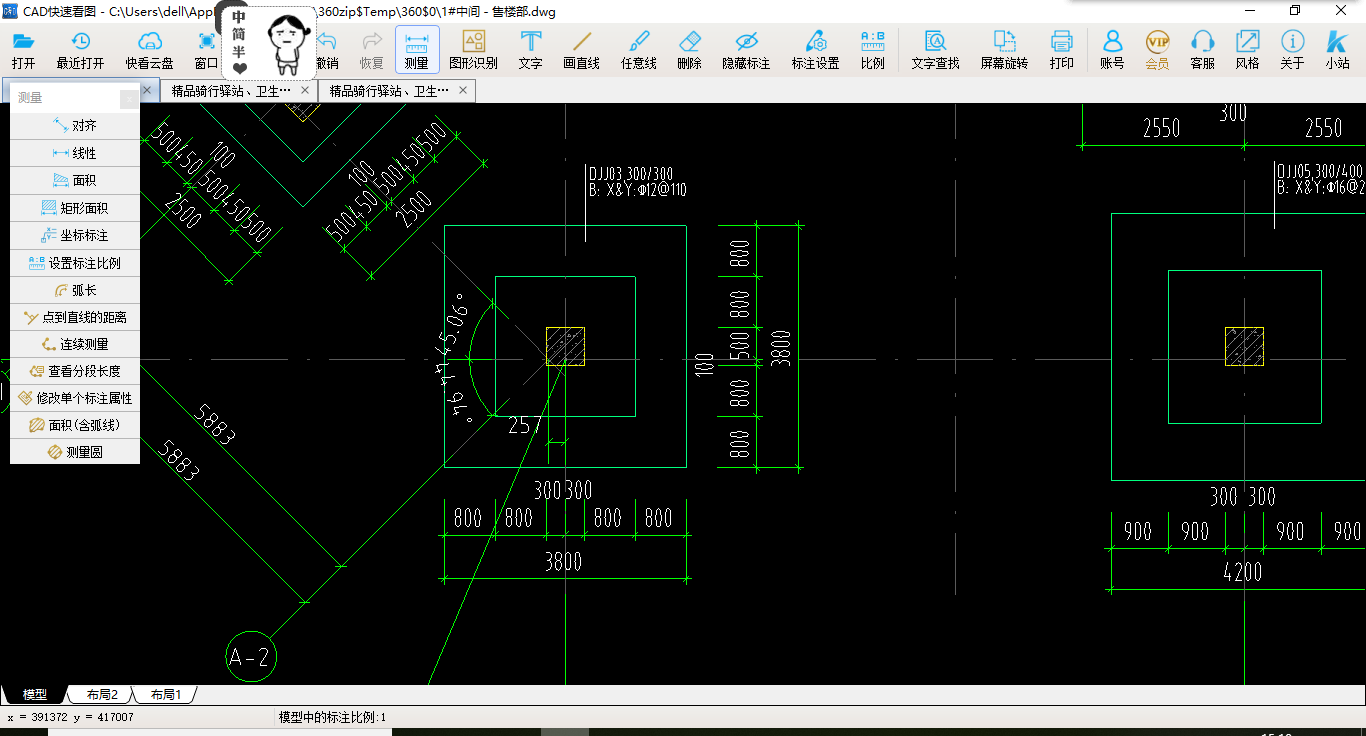This screenshot has height=736, width=1366.
Task: Click the 3800 horizontal dimension text
Action: pos(563,562)
